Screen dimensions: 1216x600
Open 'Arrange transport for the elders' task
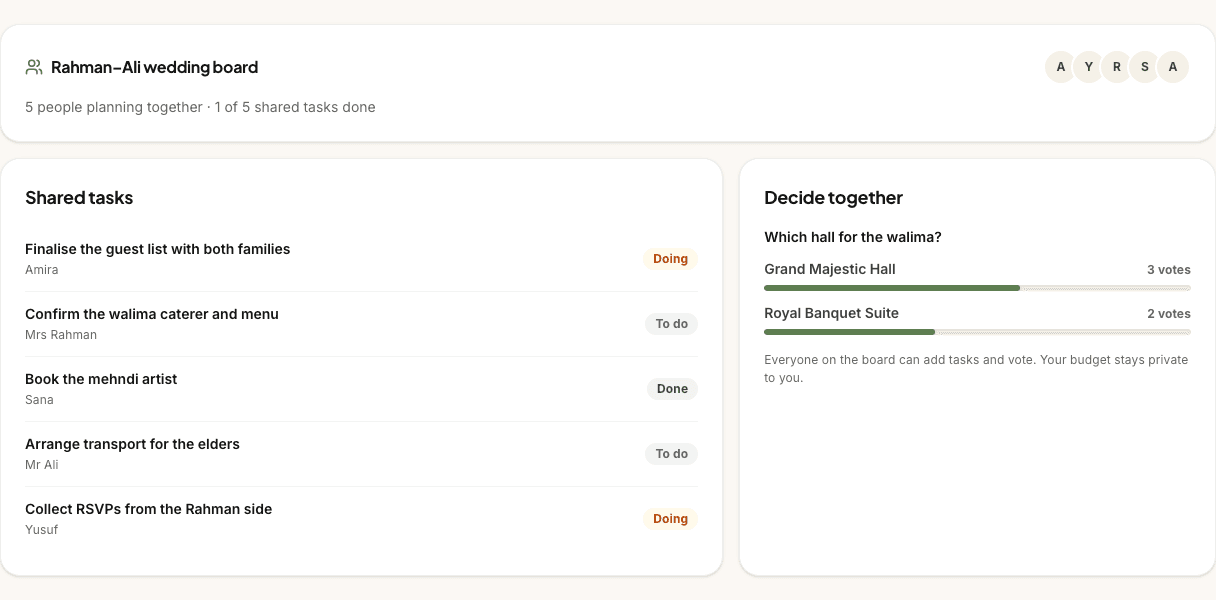(132, 444)
